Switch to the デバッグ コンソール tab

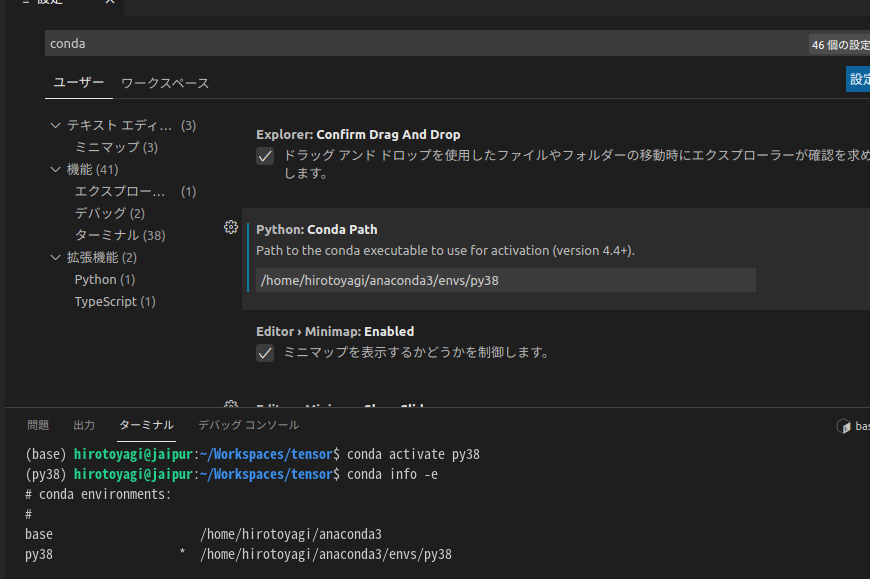click(x=248, y=425)
